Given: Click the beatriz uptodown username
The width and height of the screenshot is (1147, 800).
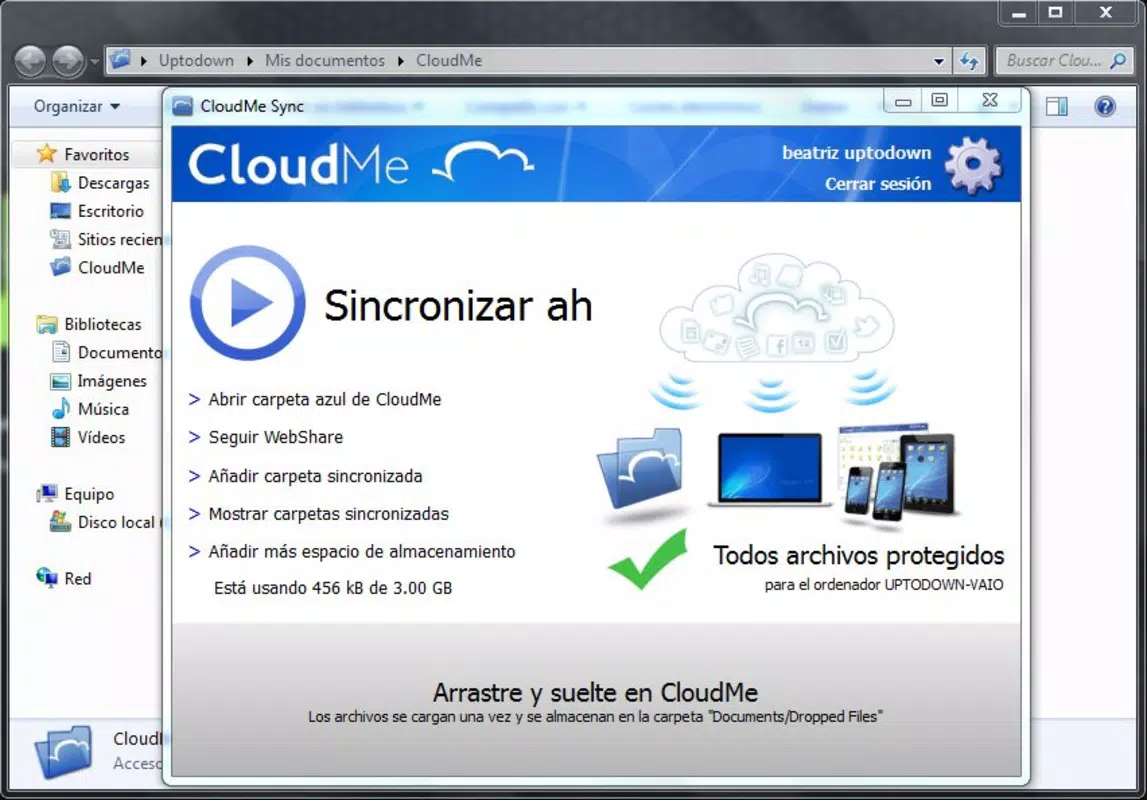Looking at the screenshot, I should coord(857,153).
